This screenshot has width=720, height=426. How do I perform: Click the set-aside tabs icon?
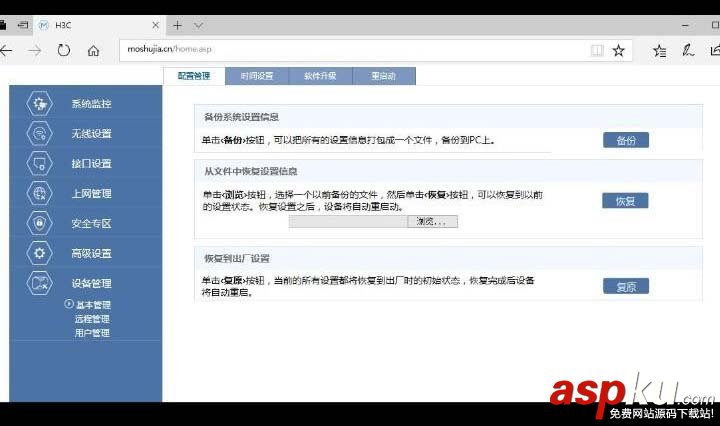22,25
